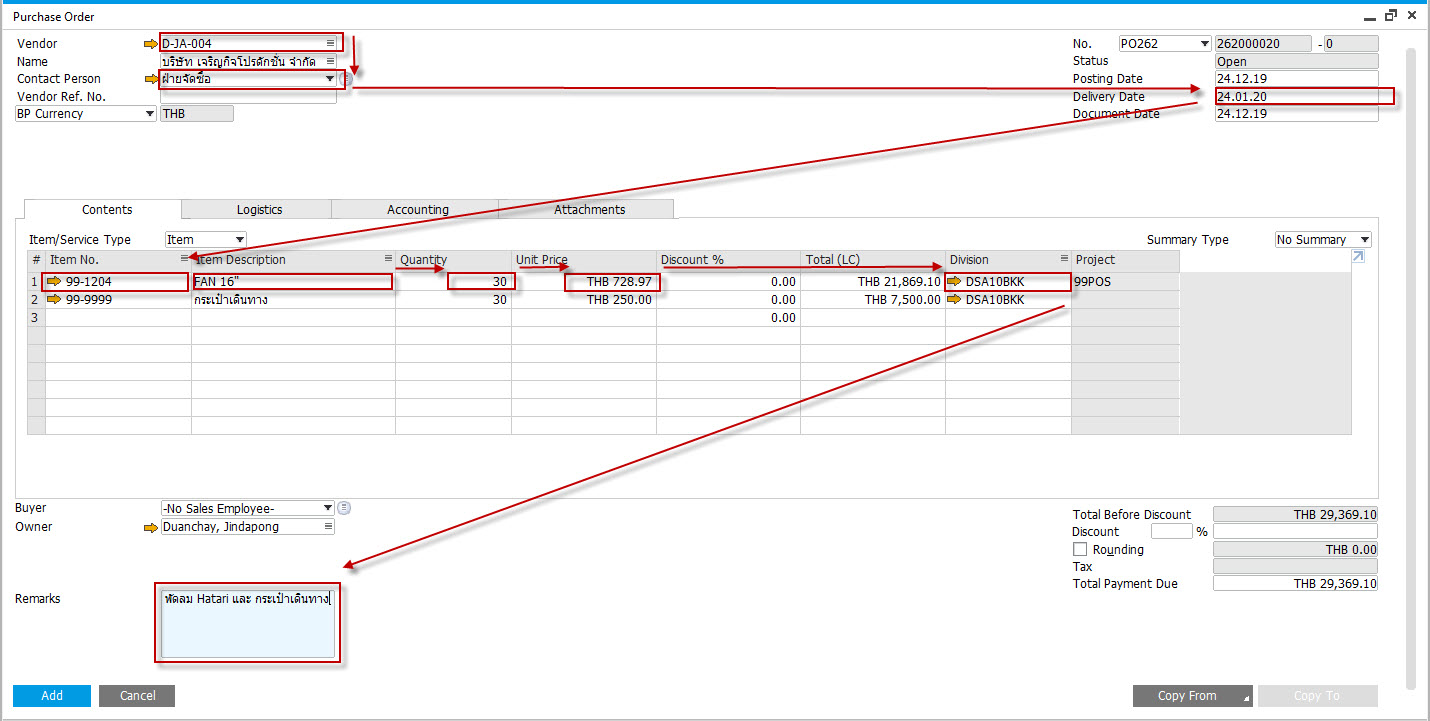Click the orange arrow for item 99-1204
Viewport: 1430px width, 721px height.
[54, 282]
